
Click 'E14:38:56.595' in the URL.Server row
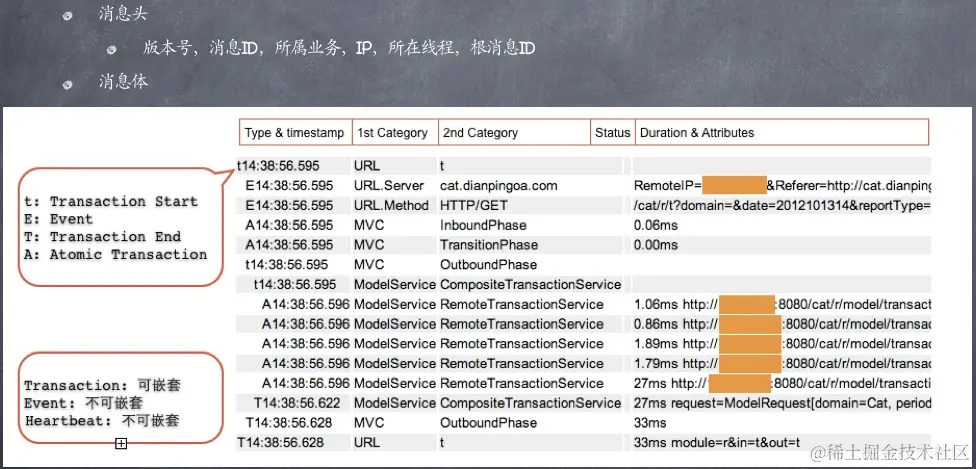click(289, 186)
